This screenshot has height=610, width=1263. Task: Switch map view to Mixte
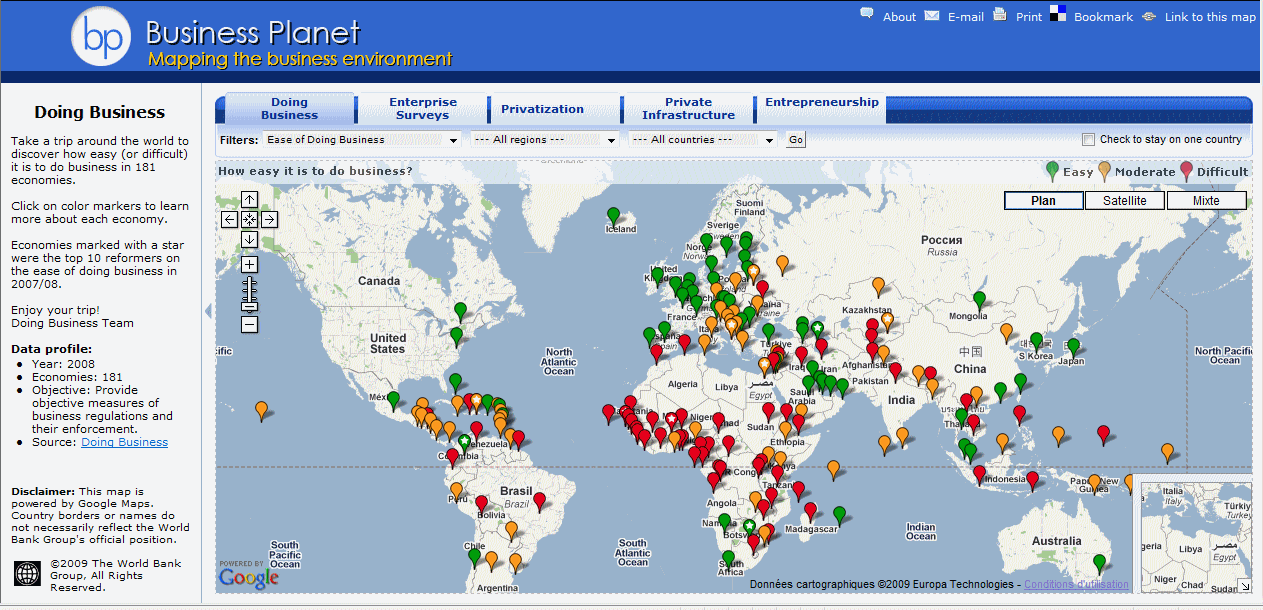coord(1207,201)
